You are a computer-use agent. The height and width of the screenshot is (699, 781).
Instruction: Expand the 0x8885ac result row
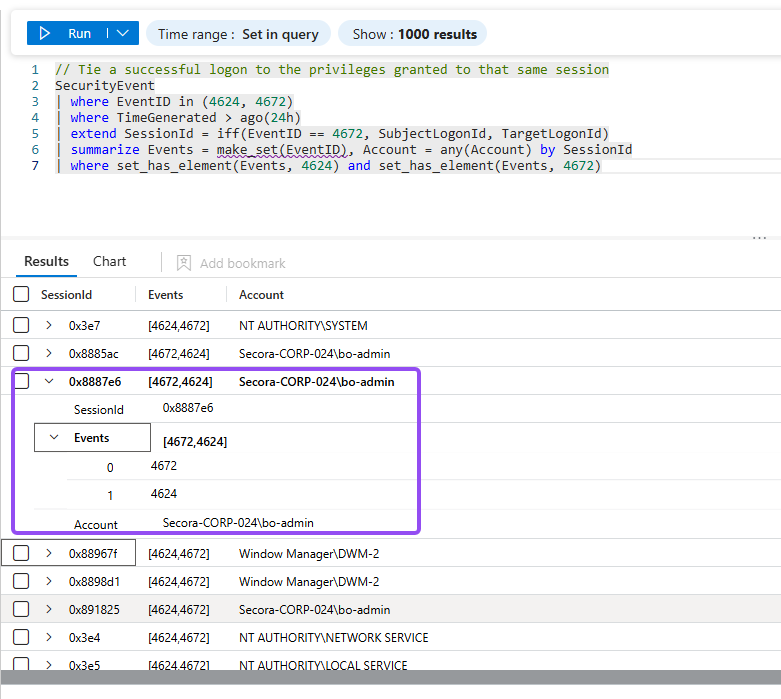tap(49, 353)
